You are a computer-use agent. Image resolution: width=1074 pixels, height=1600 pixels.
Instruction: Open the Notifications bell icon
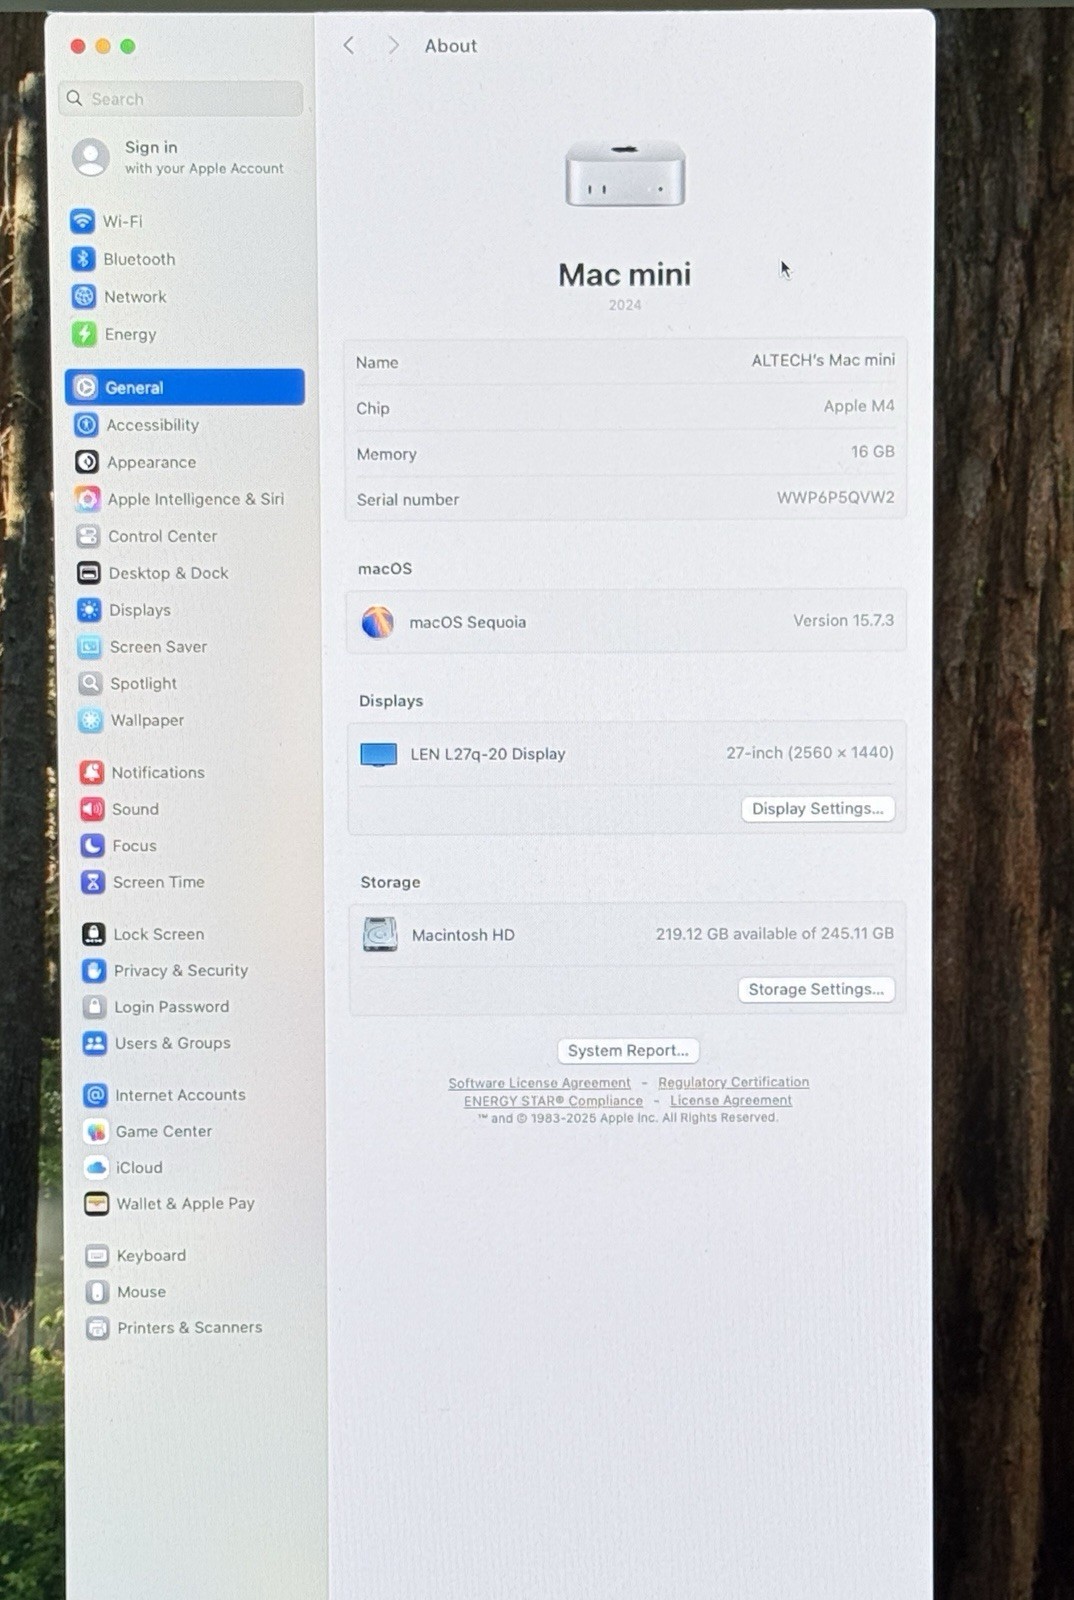pyautogui.click(x=92, y=772)
